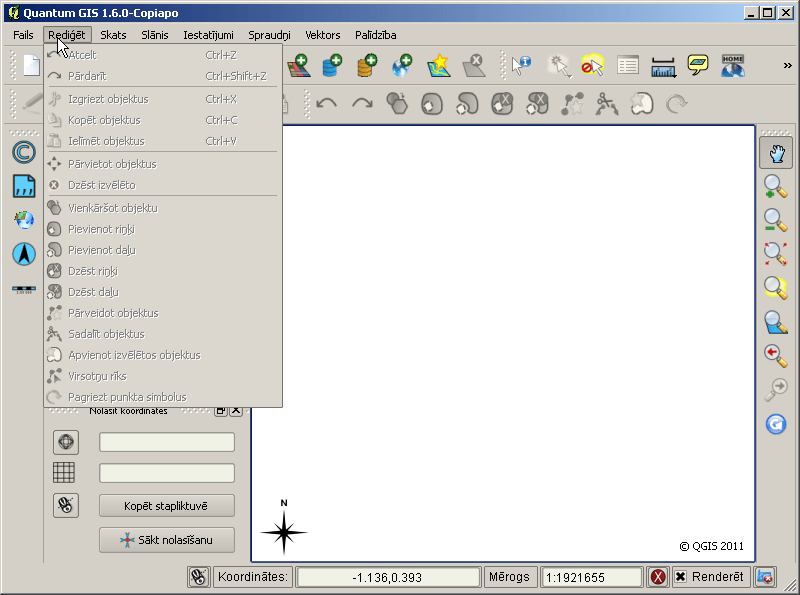Screen dimensions: 800x595
Task: Click the toolbar undo arrow
Action: coord(327,104)
